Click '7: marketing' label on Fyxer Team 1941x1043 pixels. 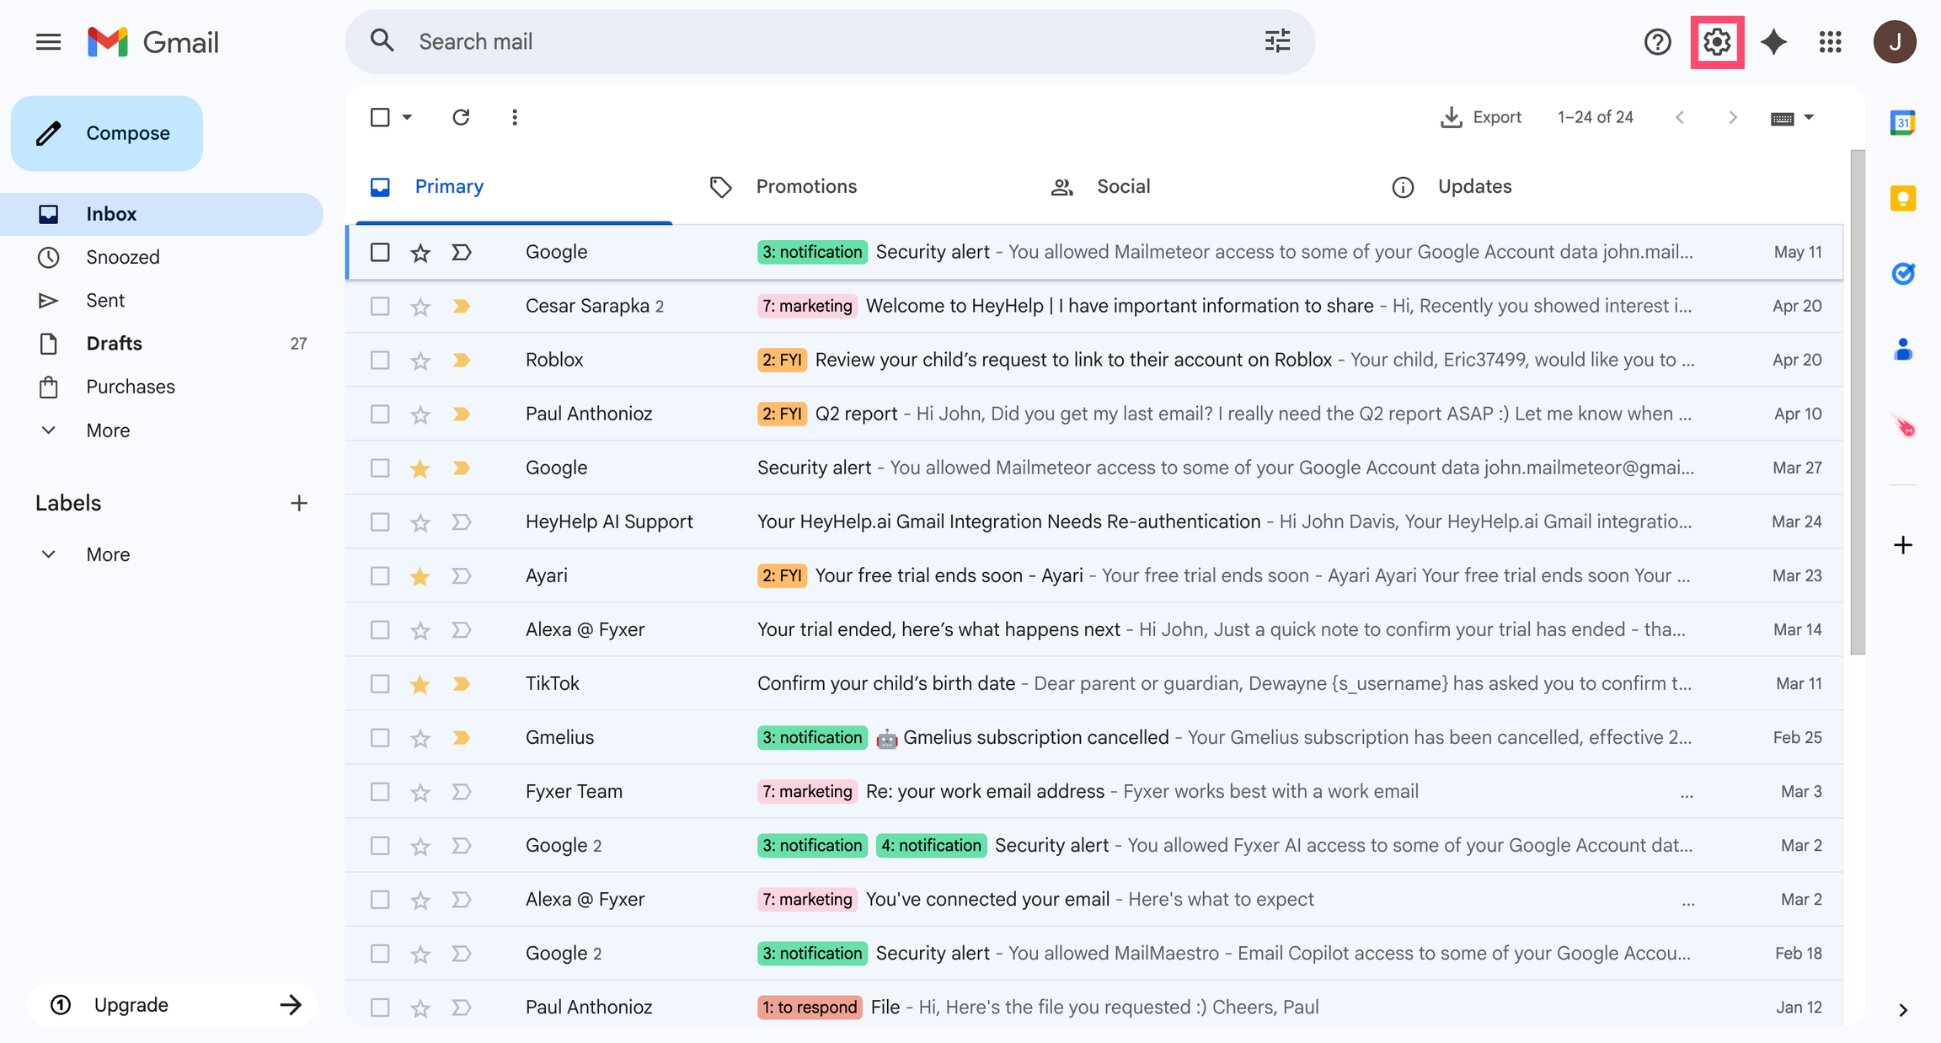tap(807, 792)
